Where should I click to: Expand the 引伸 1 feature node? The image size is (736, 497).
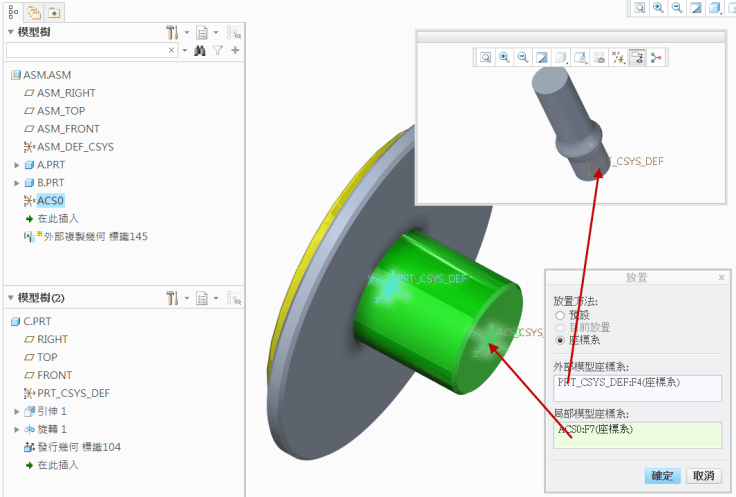[17, 411]
